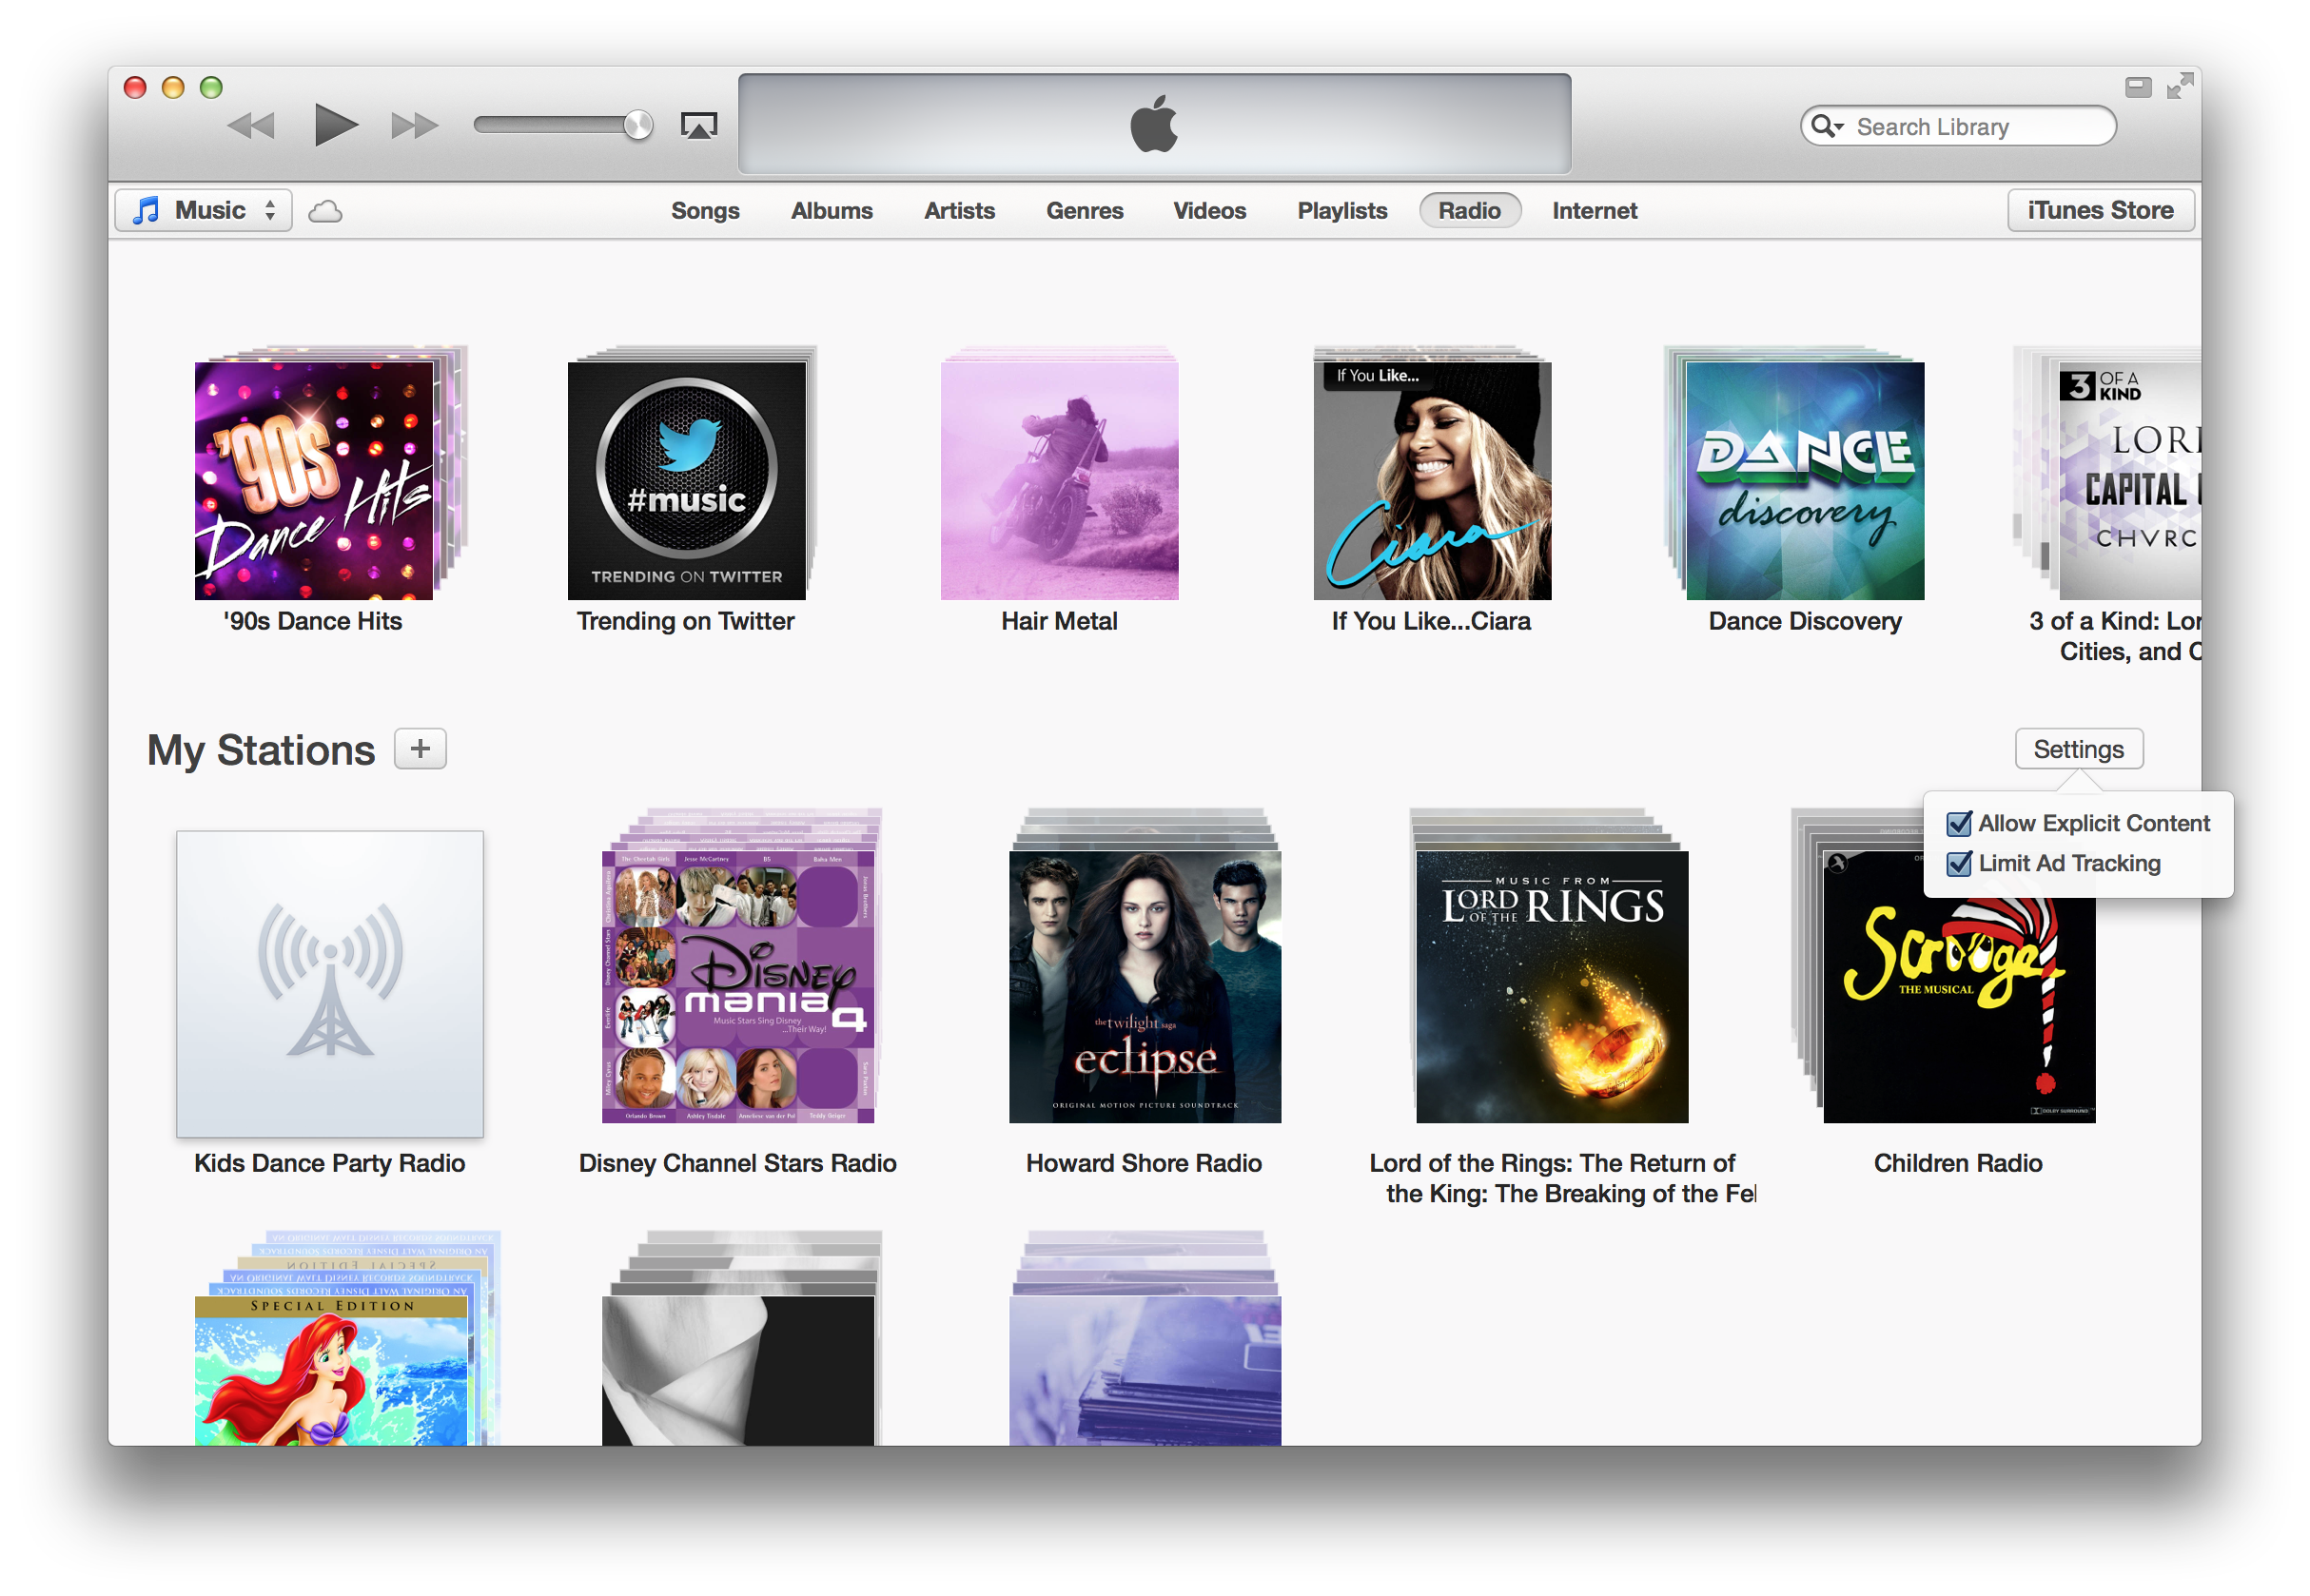Open the Trending on Twitter station
The width and height of the screenshot is (2310, 1596).
pyautogui.click(x=686, y=481)
